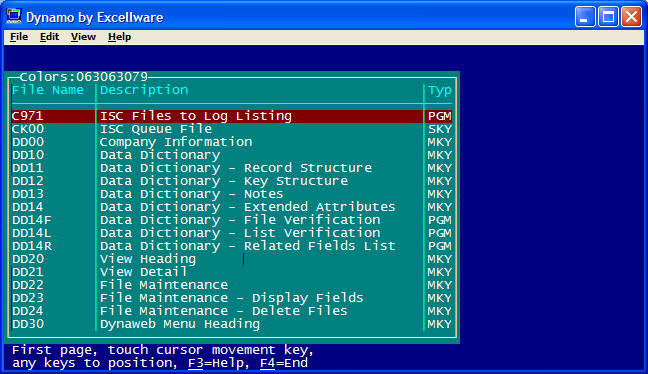Image resolution: width=648 pixels, height=374 pixels.
Task: Select file name DD14F
Action: pyautogui.click(x=32, y=220)
